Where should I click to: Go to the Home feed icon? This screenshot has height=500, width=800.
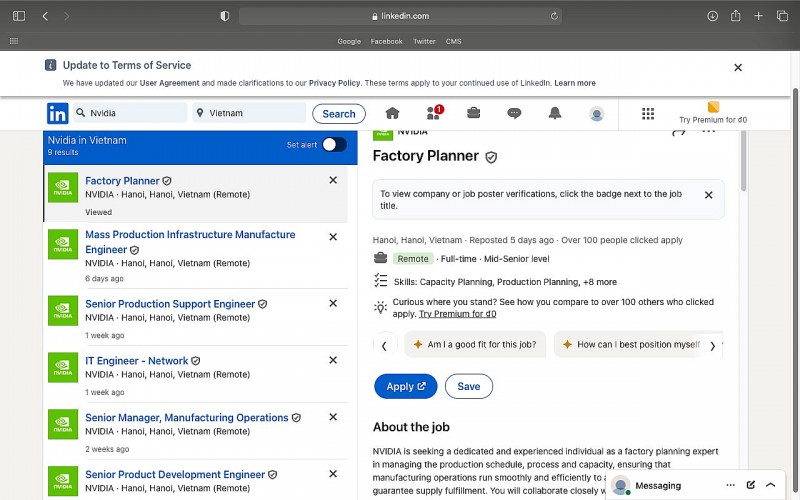coord(392,113)
